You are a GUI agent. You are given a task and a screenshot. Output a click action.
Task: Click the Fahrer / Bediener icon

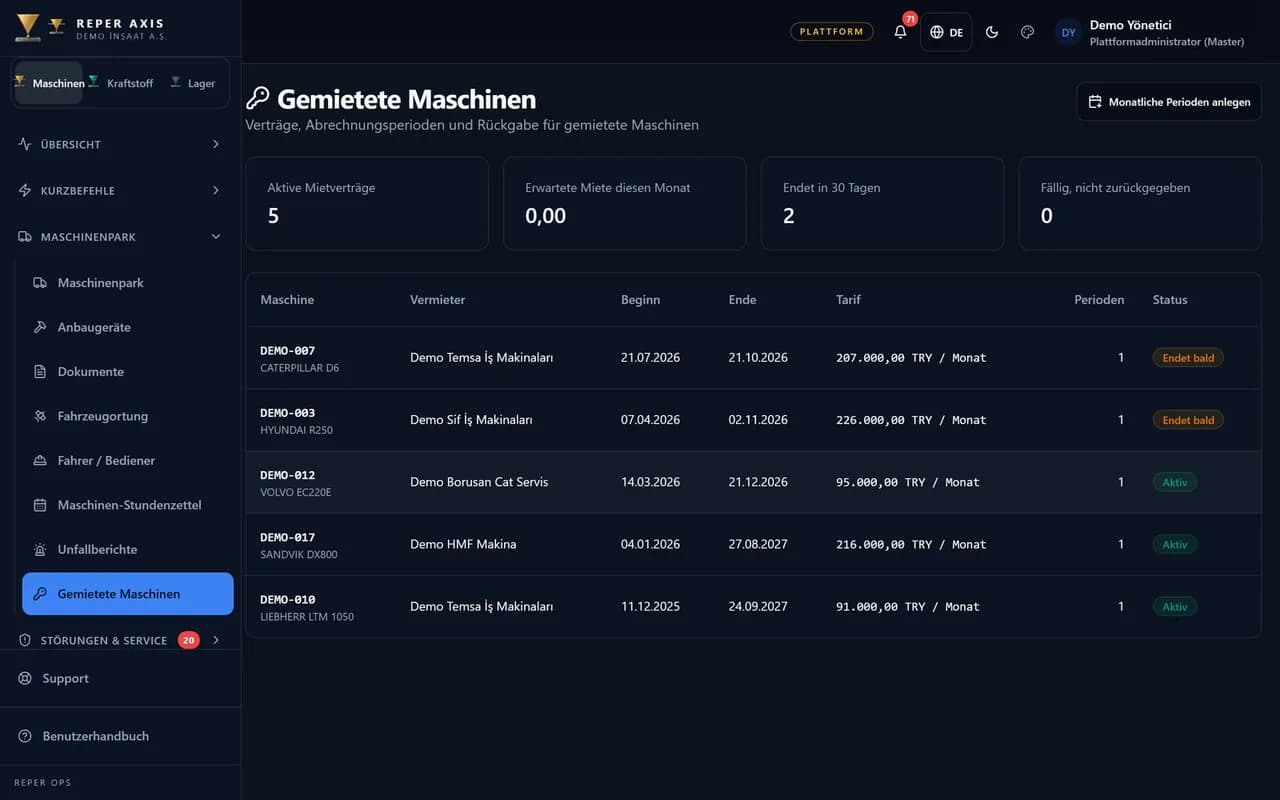(x=40, y=461)
